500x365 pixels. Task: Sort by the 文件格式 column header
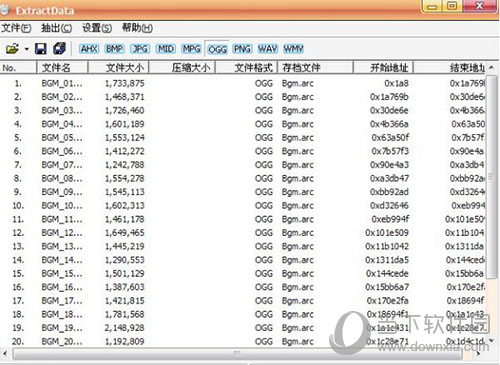pyautogui.click(x=246, y=68)
